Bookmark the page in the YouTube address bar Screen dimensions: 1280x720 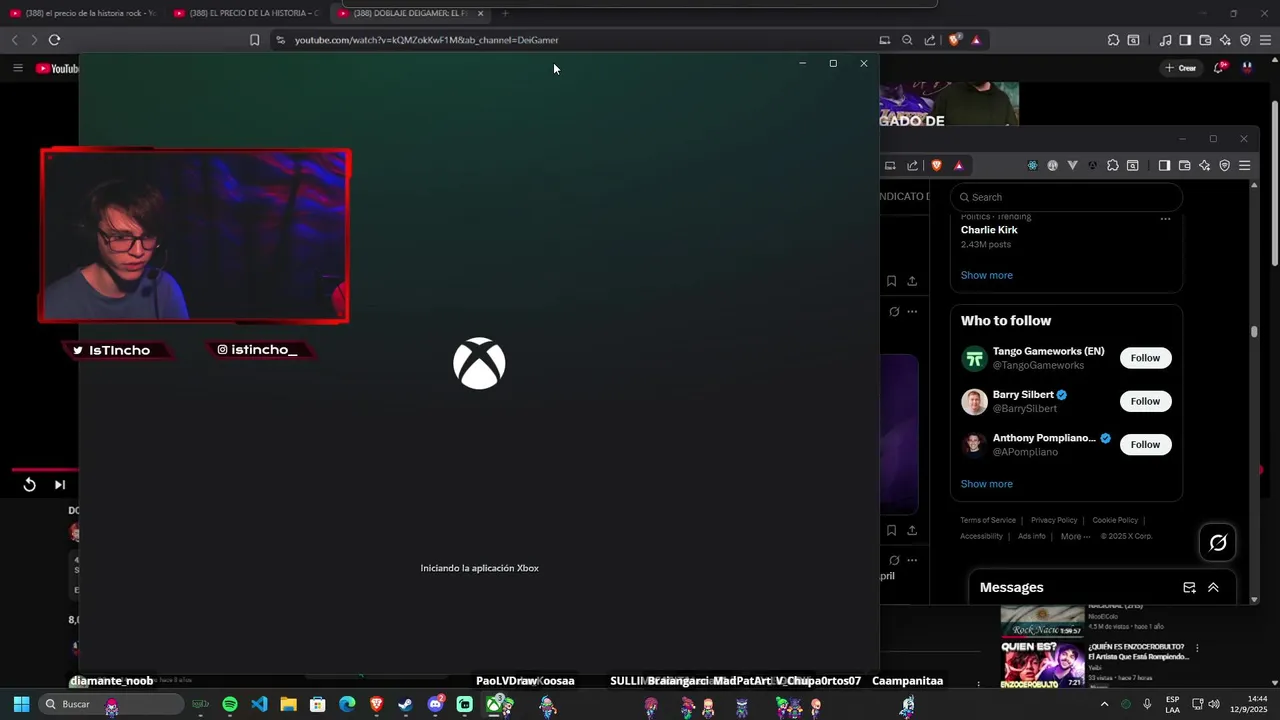click(254, 40)
